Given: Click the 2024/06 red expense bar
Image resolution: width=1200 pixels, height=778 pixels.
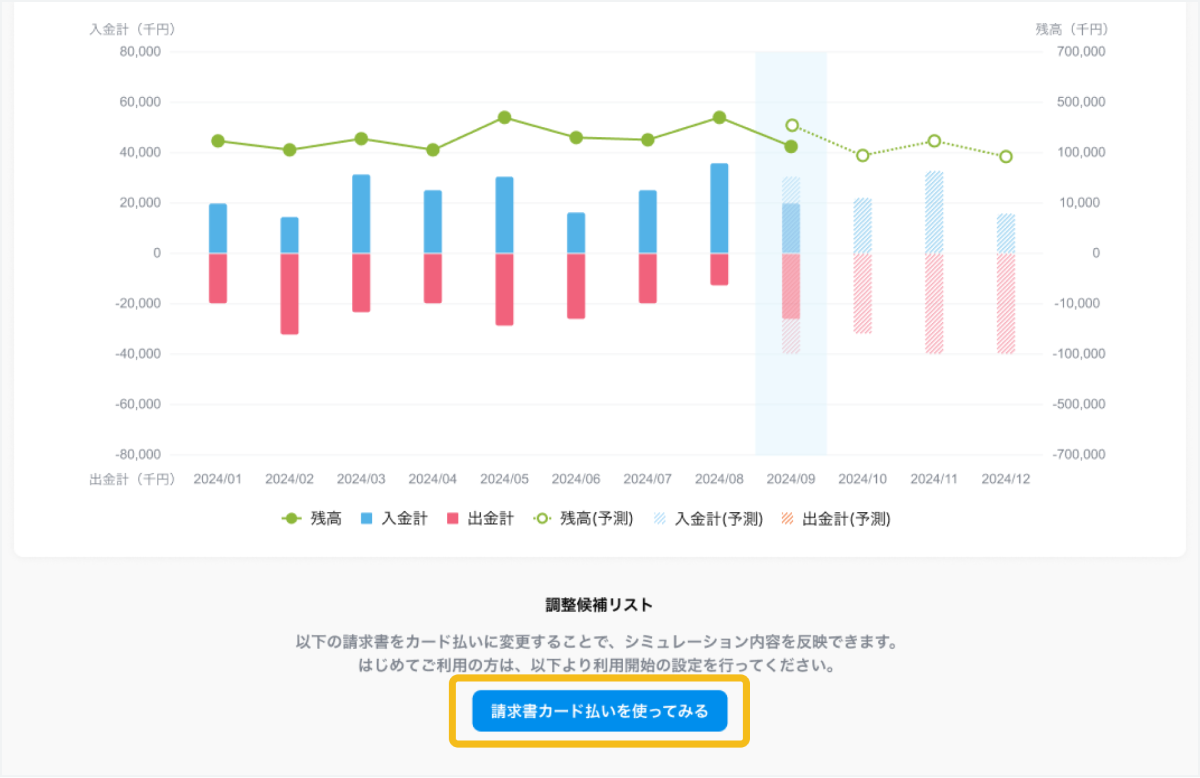Looking at the screenshot, I should point(576,286).
